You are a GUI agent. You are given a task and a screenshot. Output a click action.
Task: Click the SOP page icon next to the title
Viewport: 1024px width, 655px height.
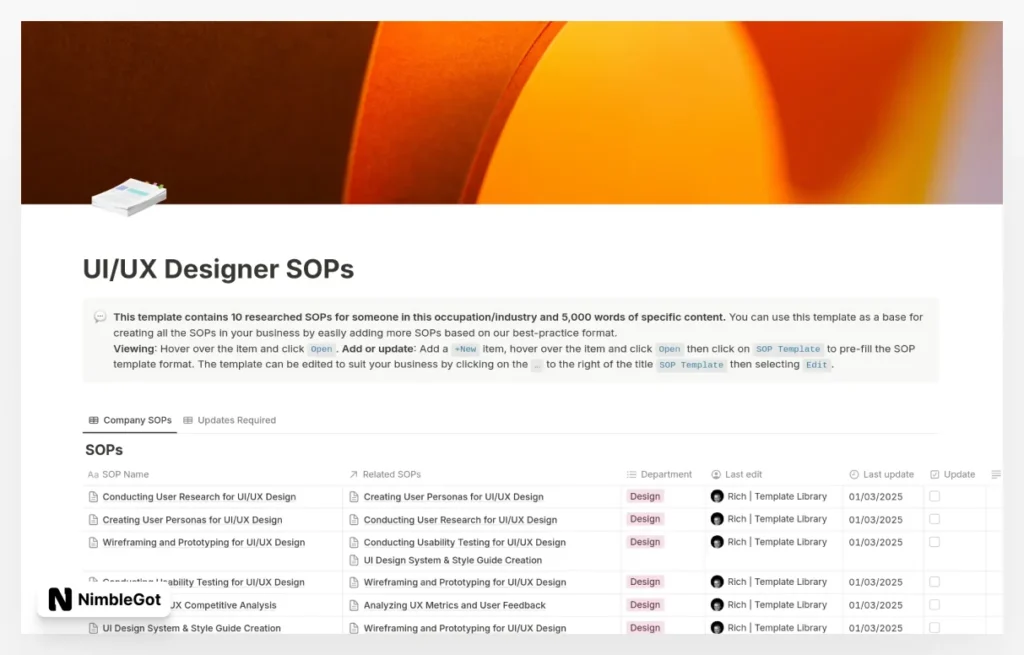(128, 196)
